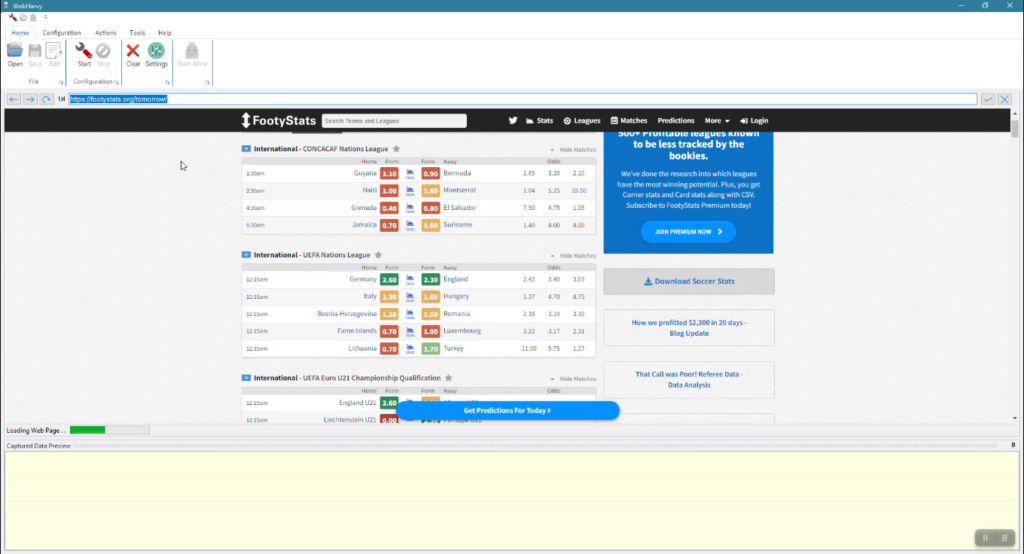
Task: Star the UEFA Euro U21 Championship Qualification
Action: pos(448,378)
